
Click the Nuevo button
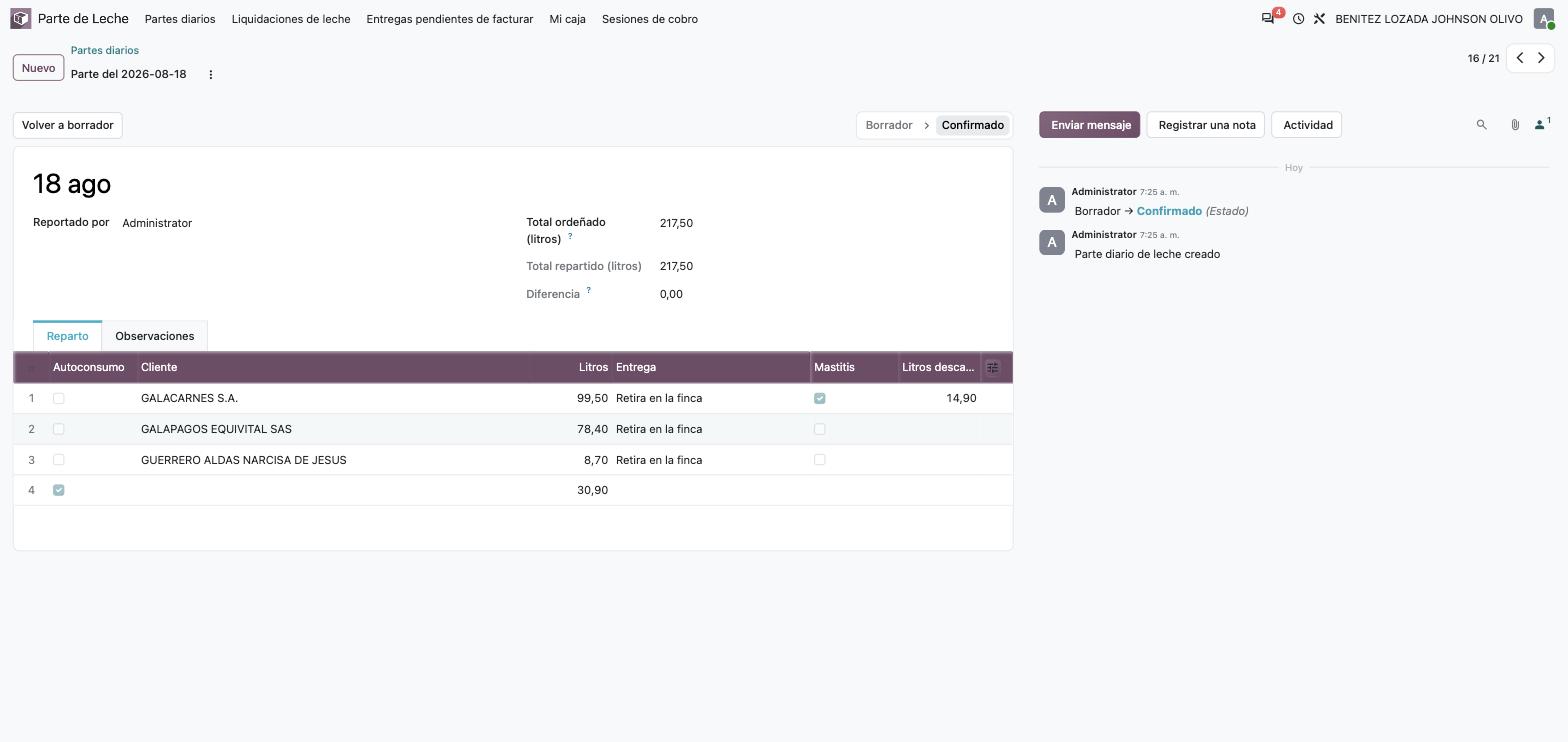tap(38, 68)
